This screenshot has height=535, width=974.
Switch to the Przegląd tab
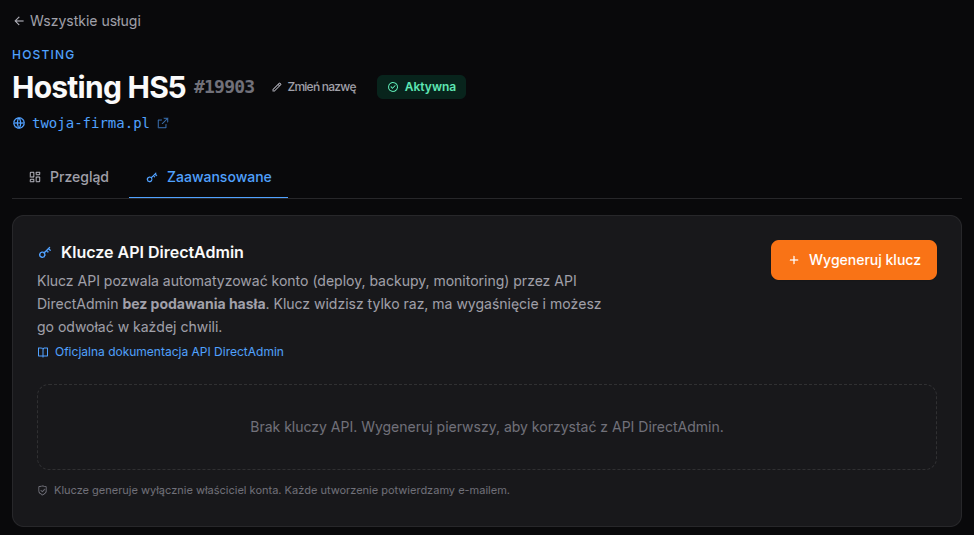[69, 177]
